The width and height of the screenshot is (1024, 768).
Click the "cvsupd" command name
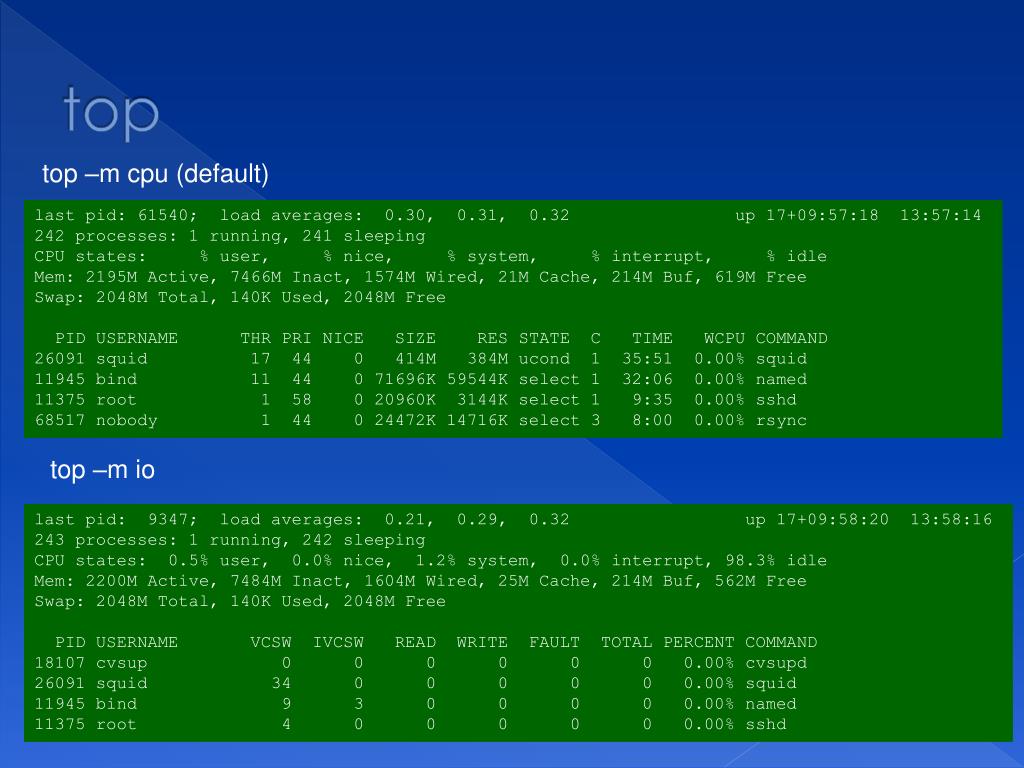click(x=776, y=663)
